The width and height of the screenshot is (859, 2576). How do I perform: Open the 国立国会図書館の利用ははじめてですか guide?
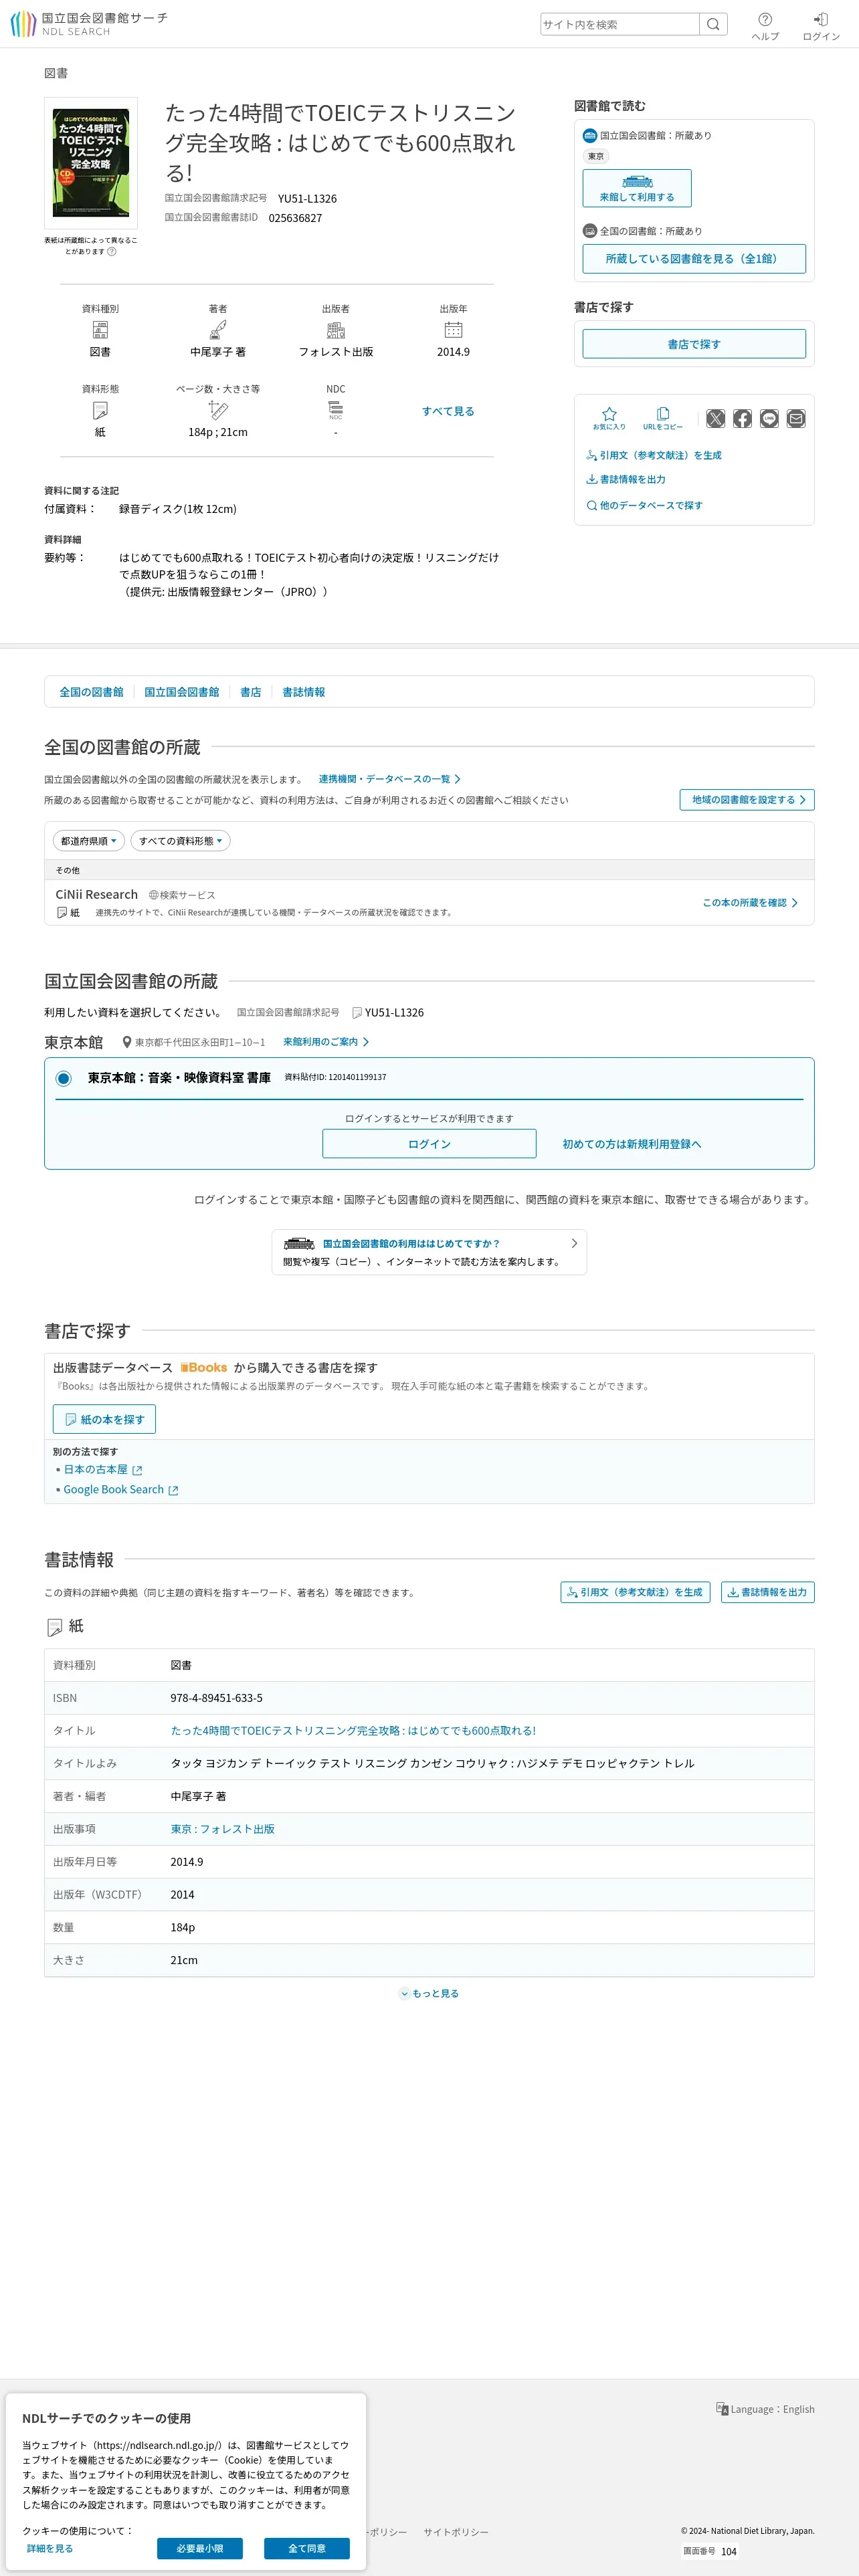(x=429, y=1252)
